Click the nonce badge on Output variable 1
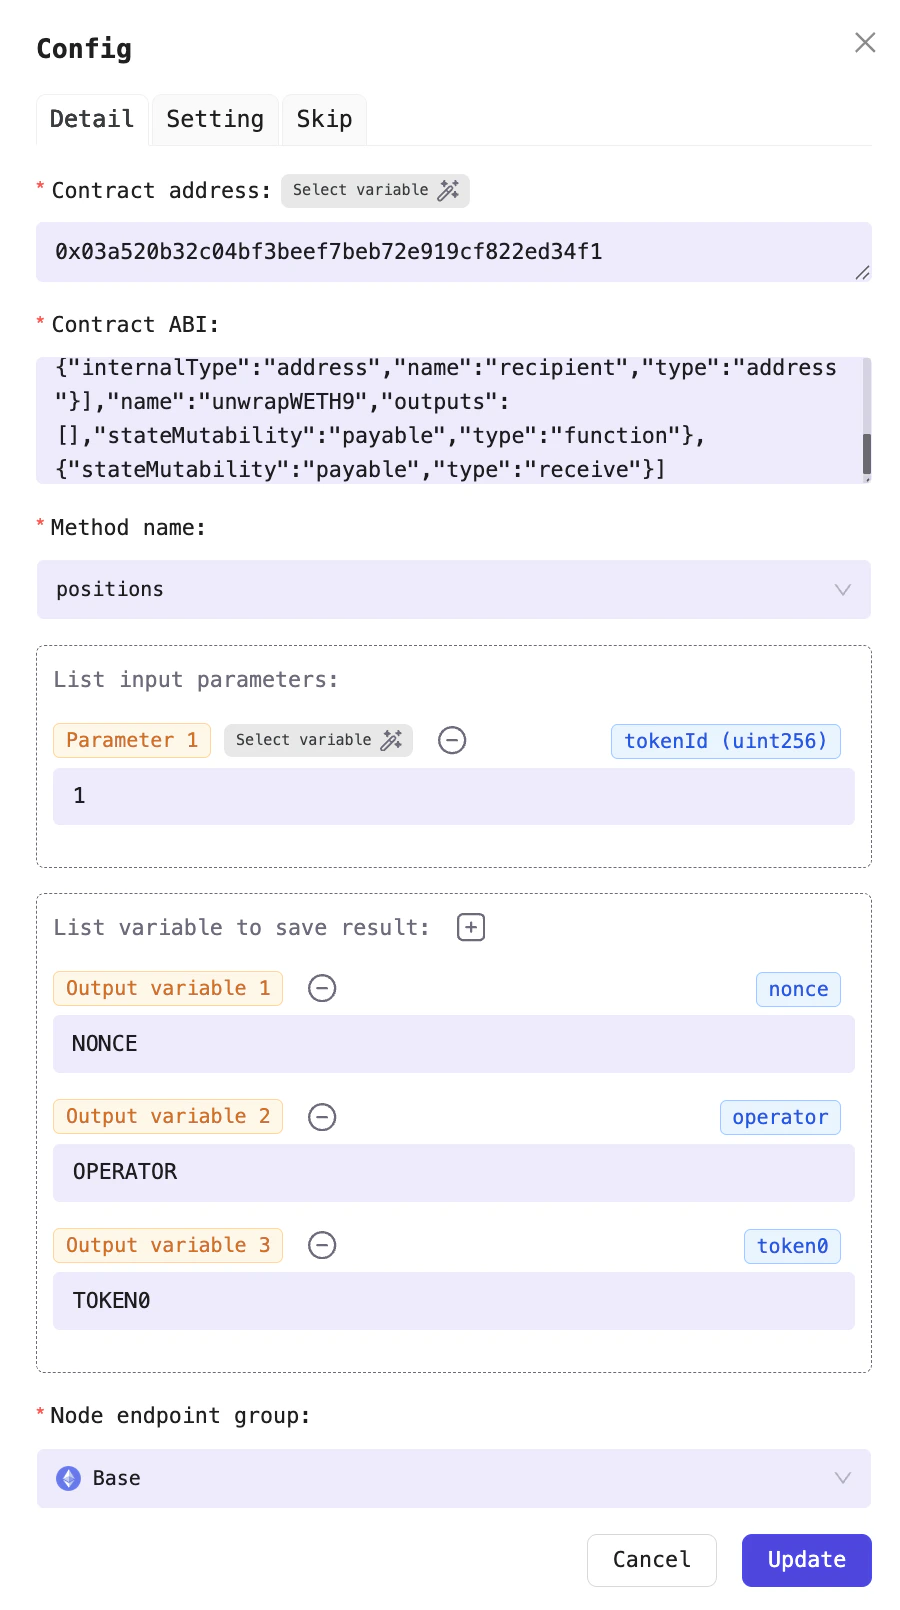This screenshot has height=1610, width=900. click(x=798, y=989)
